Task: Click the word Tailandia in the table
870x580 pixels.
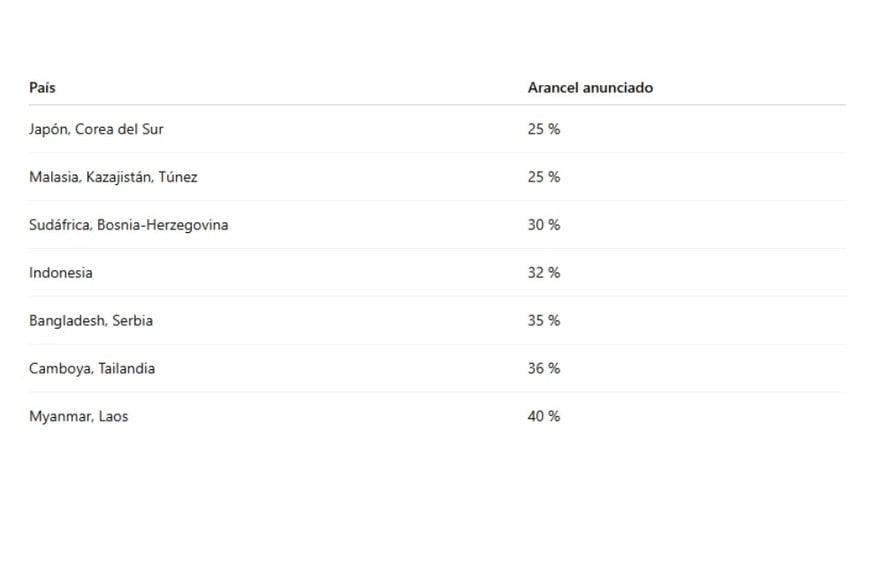Action: 126,369
